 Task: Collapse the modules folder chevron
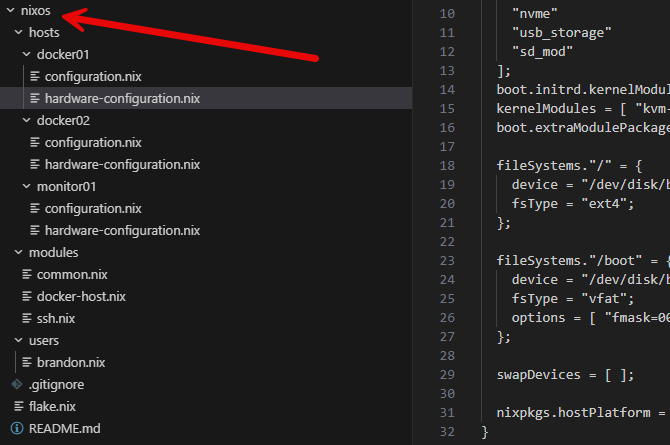coord(18,252)
